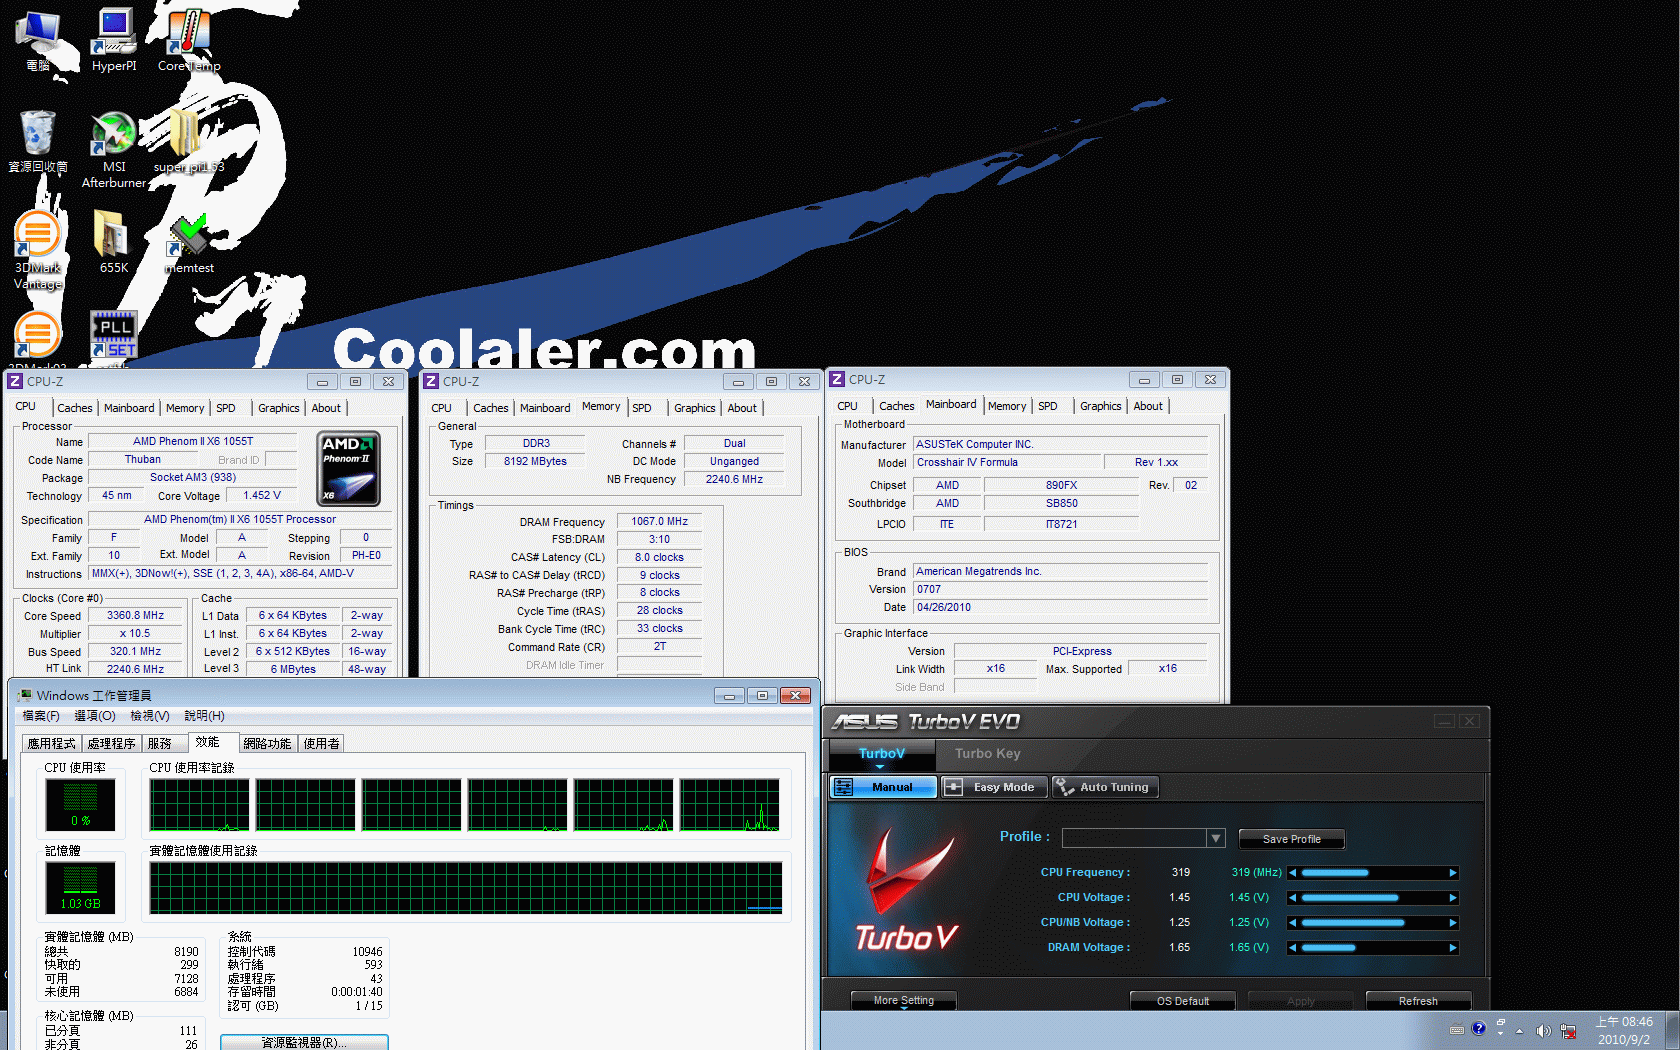The width and height of the screenshot is (1680, 1050).
Task: Switch to 網路功能 tab in Task Manager
Action: tap(267, 743)
